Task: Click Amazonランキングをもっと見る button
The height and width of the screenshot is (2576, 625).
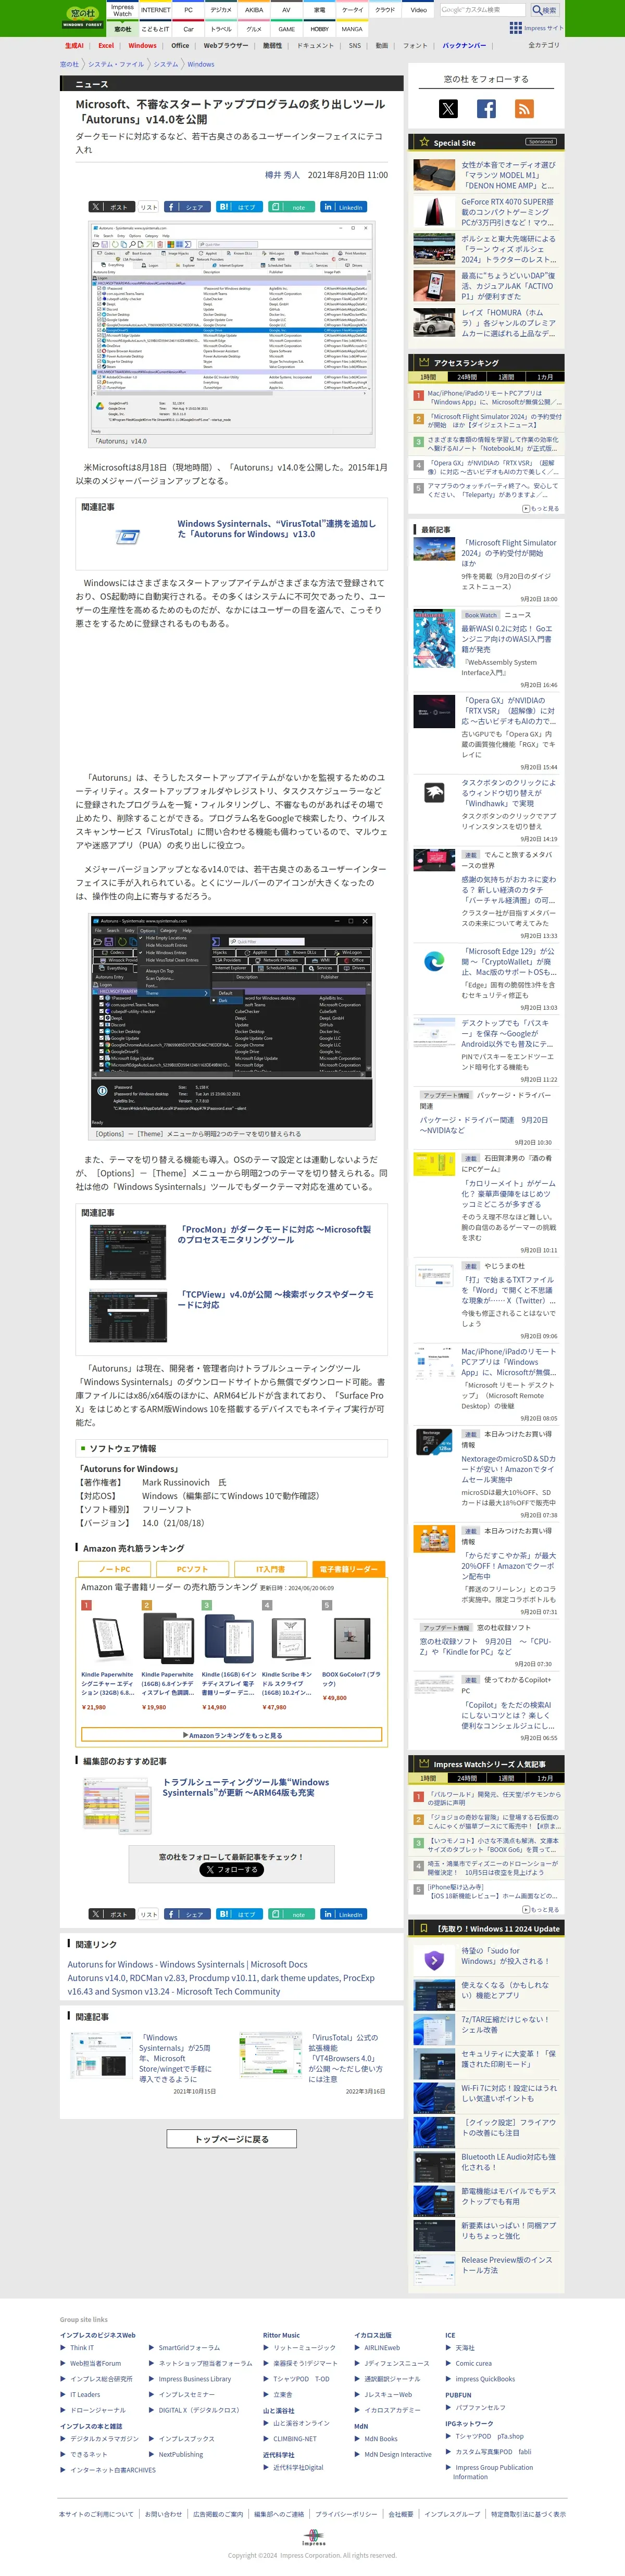Action: tap(232, 1735)
